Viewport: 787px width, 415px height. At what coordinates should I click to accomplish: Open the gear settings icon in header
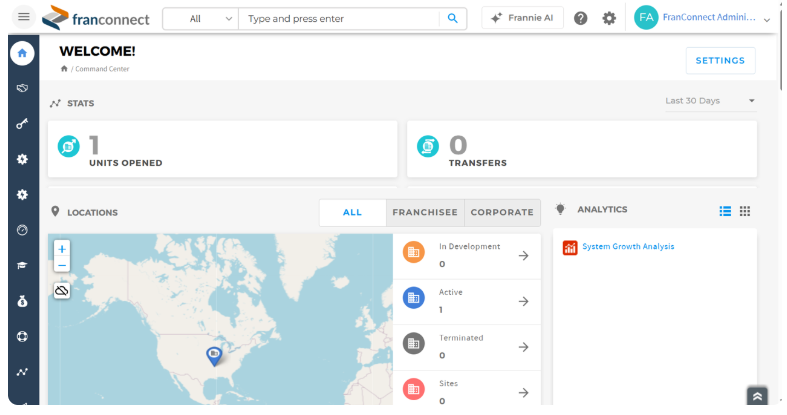point(609,19)
